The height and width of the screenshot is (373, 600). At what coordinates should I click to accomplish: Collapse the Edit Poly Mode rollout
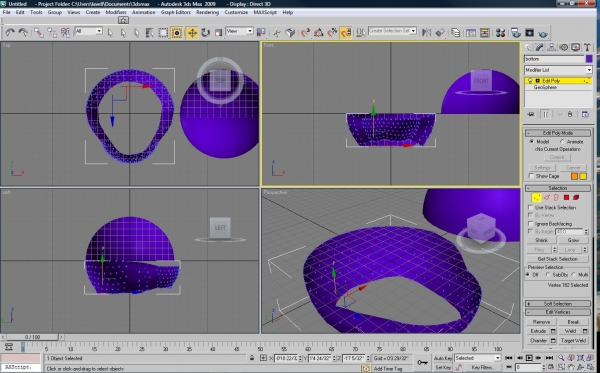point(558,133)
